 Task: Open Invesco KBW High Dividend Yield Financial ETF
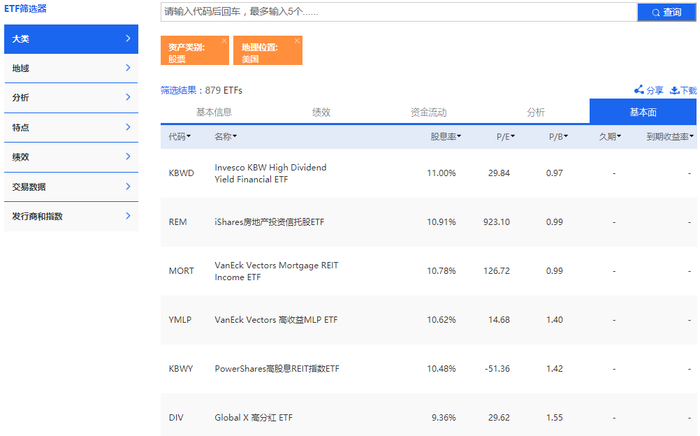(x=270, y=173)
